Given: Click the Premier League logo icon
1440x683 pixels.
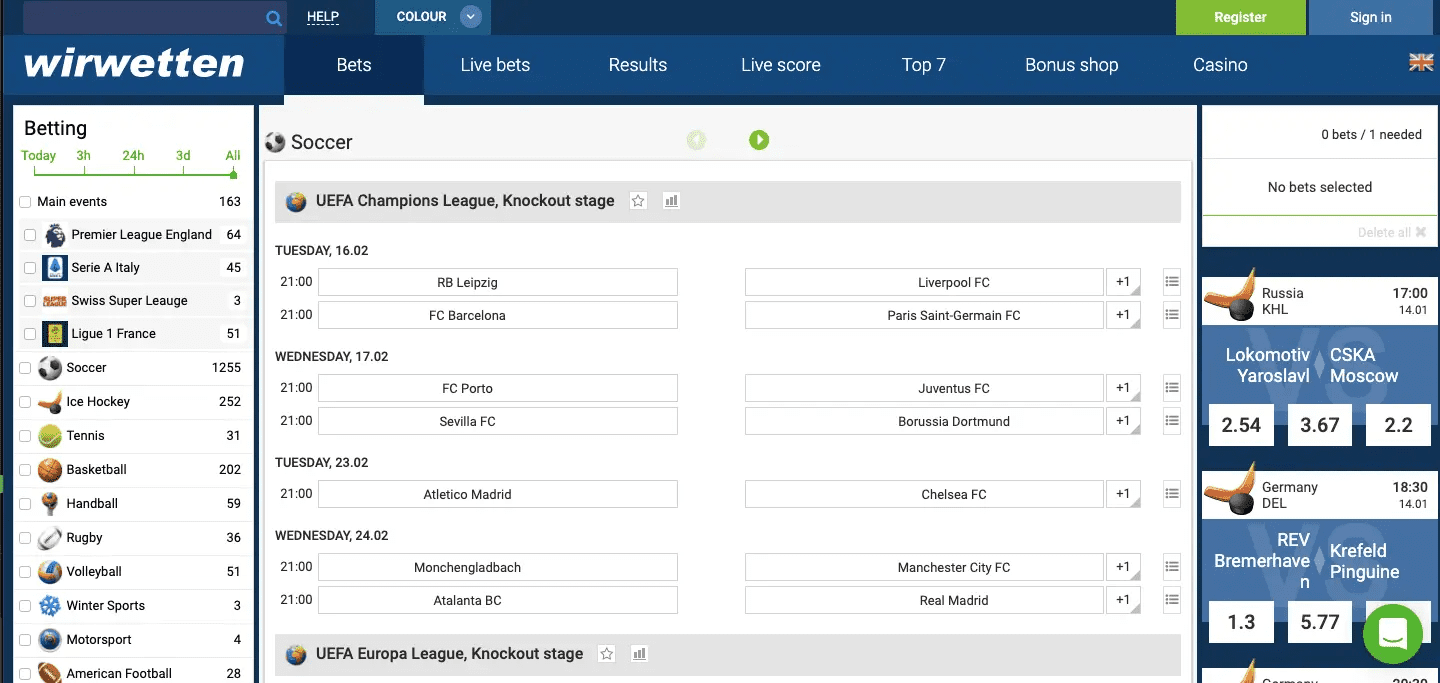Looking at the screenshot, I should tap(55, 235).
